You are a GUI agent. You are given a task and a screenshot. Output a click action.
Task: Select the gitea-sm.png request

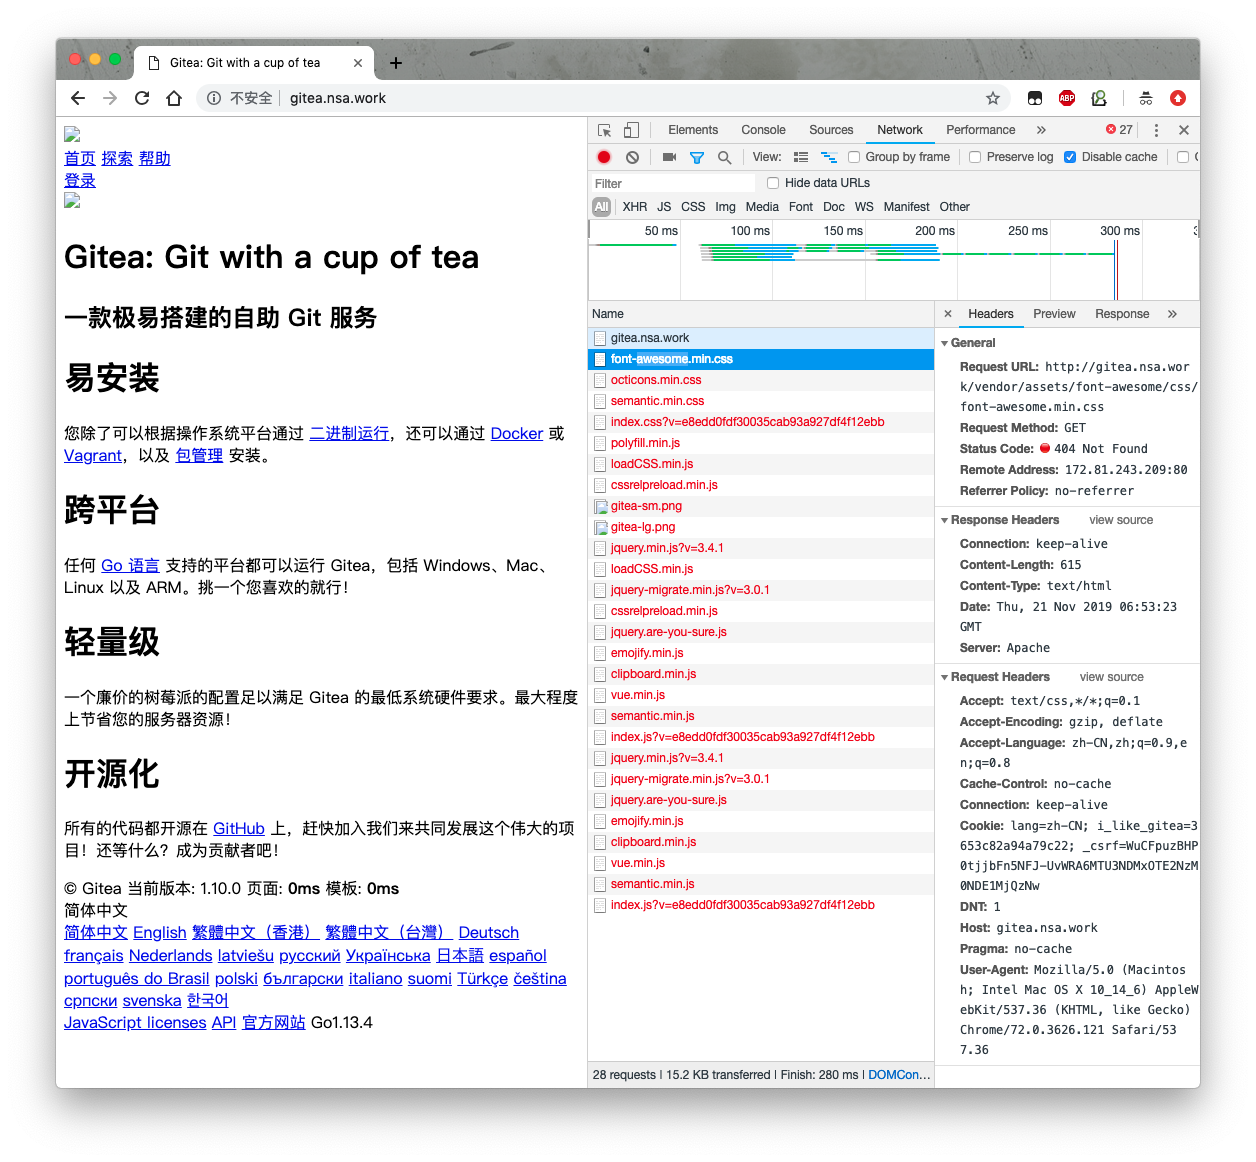pyautogui.click(x=761, y=506)
